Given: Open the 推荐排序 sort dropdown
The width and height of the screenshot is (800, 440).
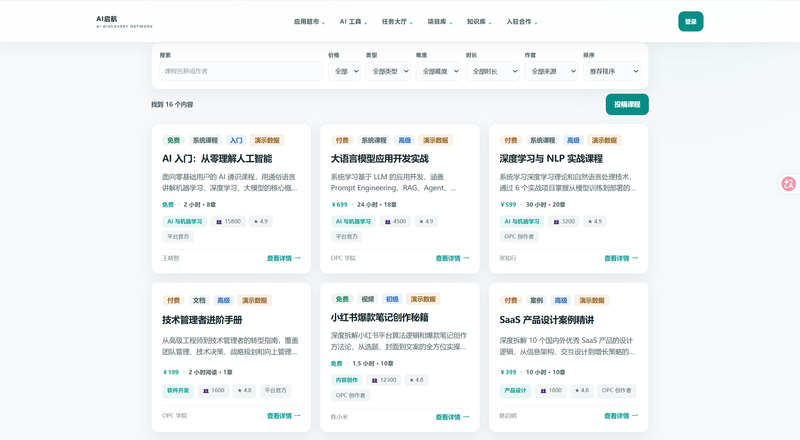Looking at the screenshot, I should pyautogui.click(x=612, y=71).
